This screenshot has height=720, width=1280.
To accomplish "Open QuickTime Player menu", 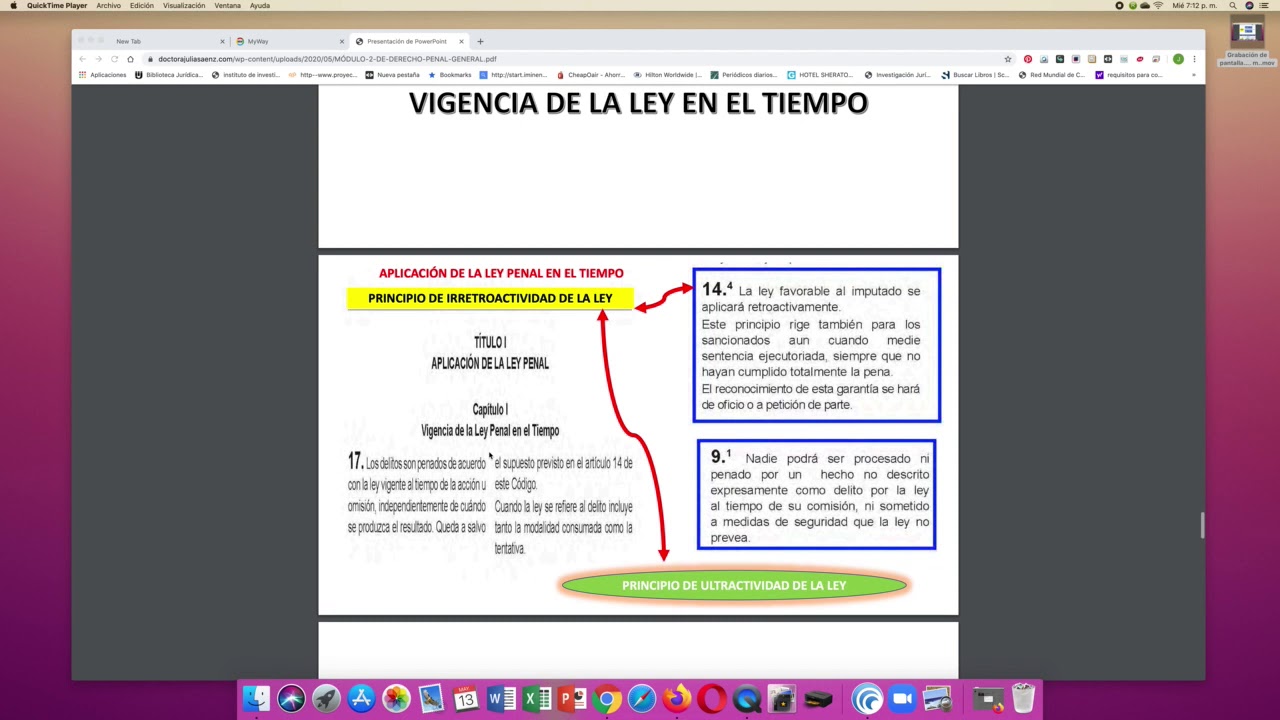I will pos(57,6).
